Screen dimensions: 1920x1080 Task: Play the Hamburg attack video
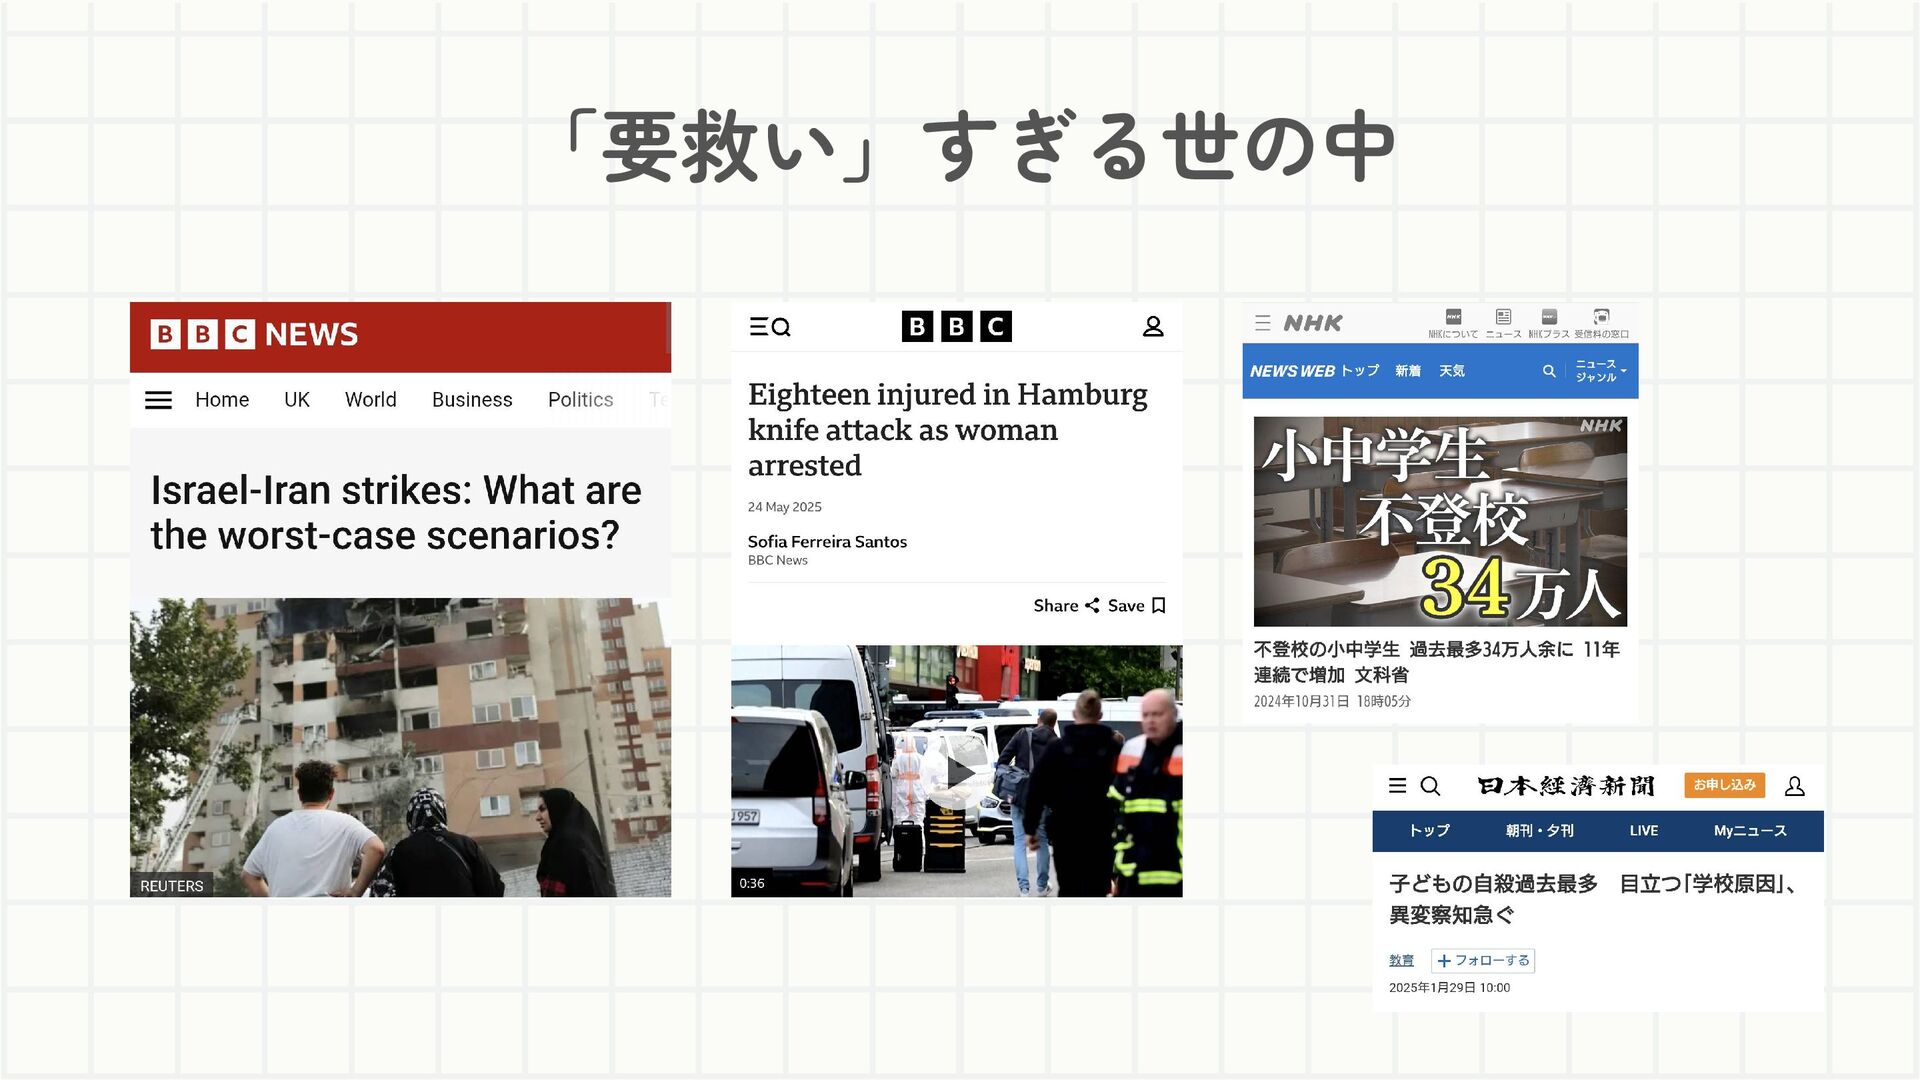tap(958, 773)
